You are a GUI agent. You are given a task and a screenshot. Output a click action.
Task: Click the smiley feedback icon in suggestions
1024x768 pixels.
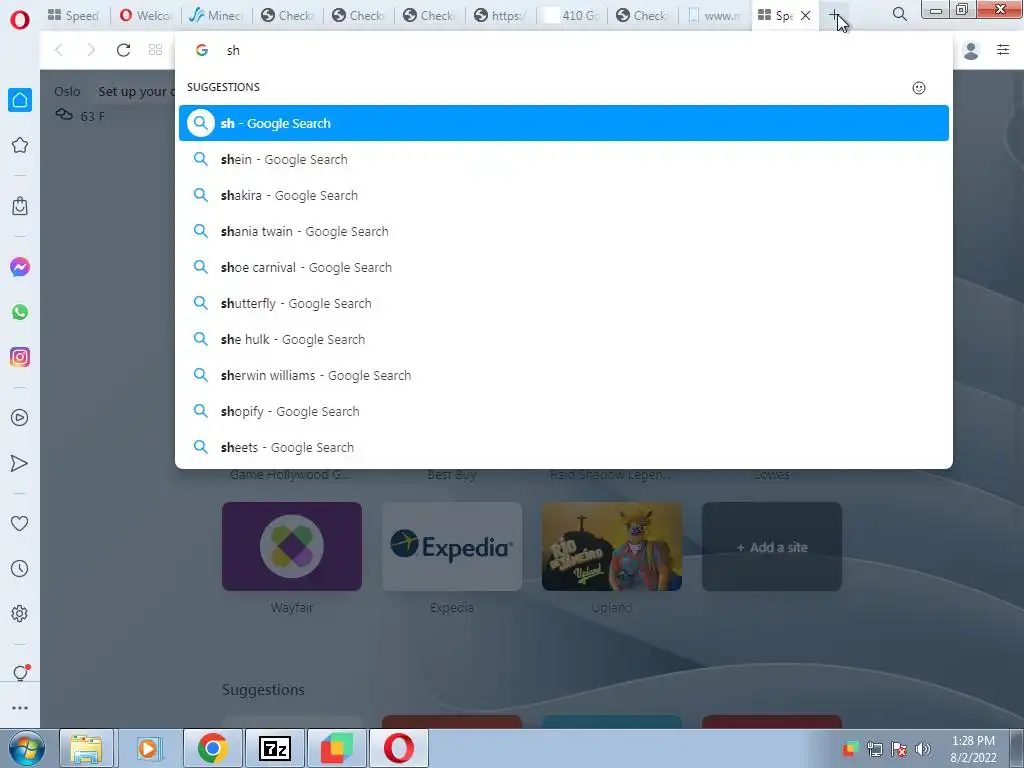point(919,88)
